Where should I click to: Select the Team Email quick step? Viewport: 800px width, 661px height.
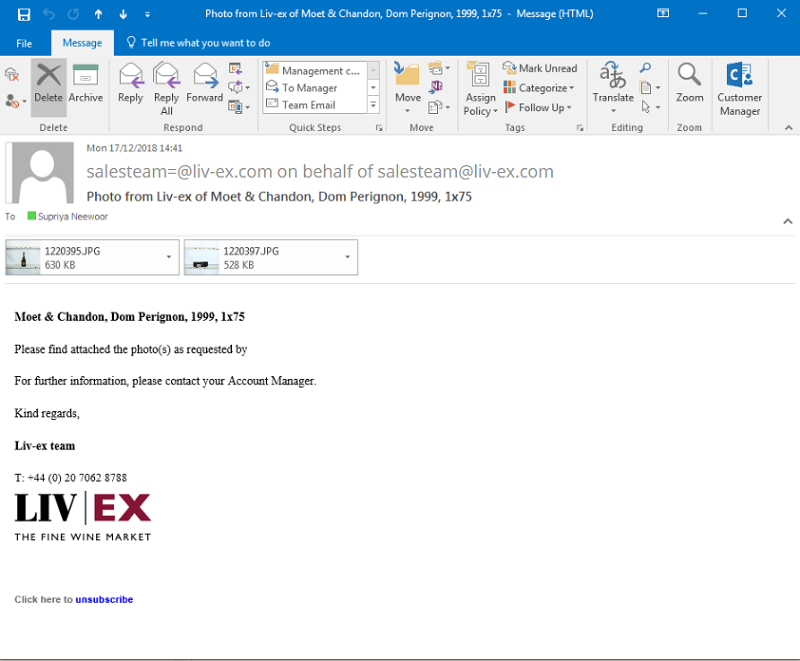coord(314,105)
